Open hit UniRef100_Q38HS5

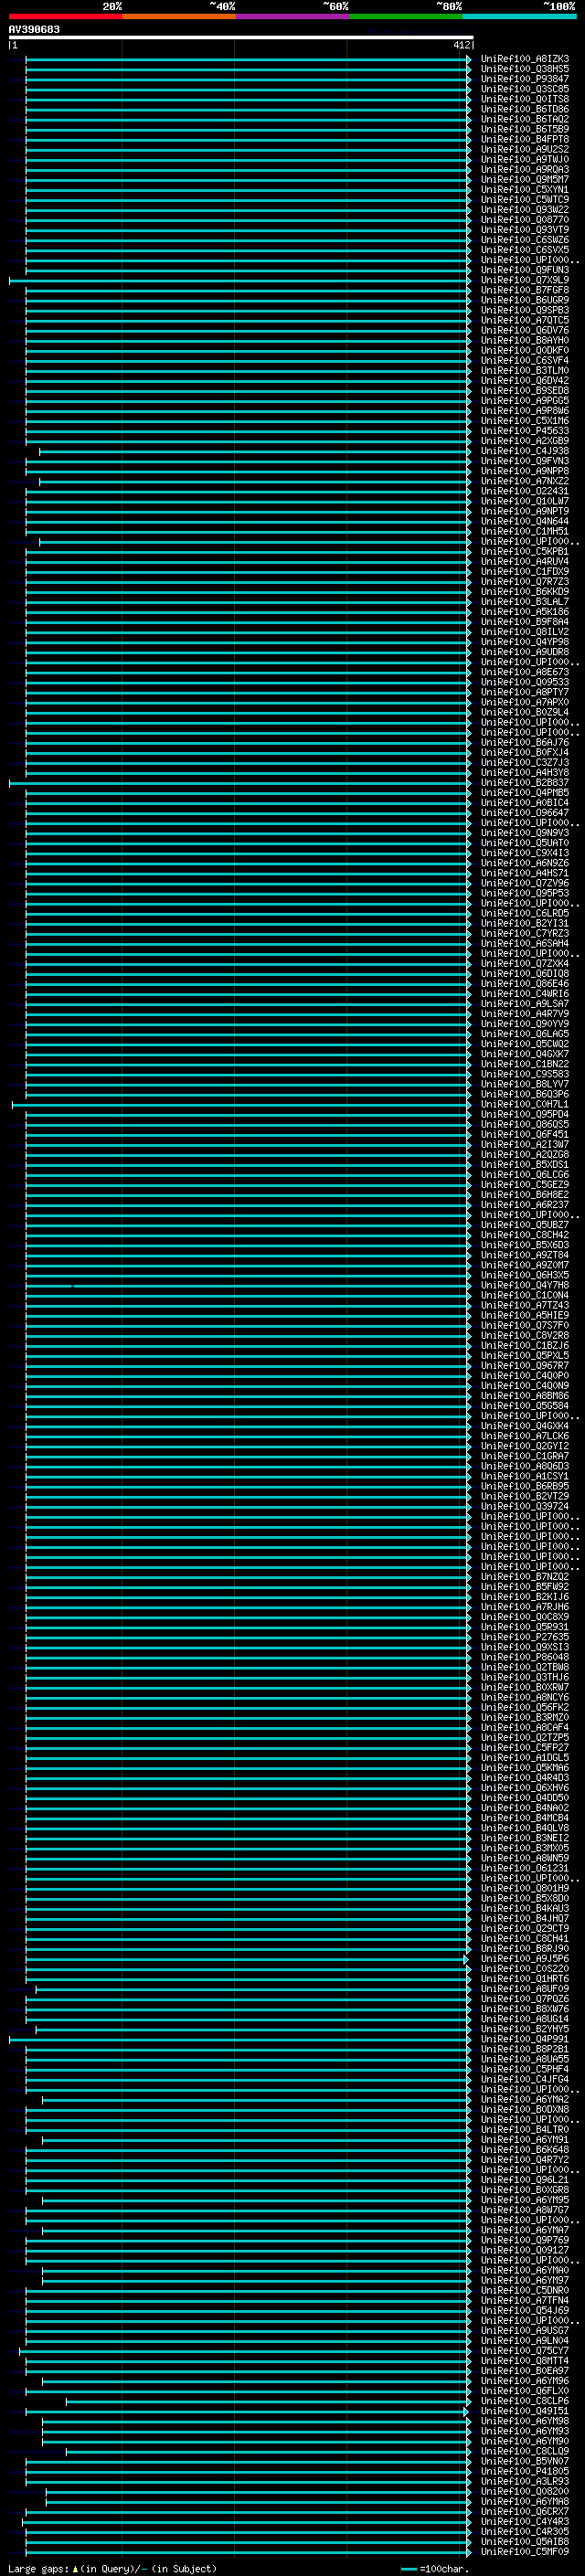tap(524, 69)
